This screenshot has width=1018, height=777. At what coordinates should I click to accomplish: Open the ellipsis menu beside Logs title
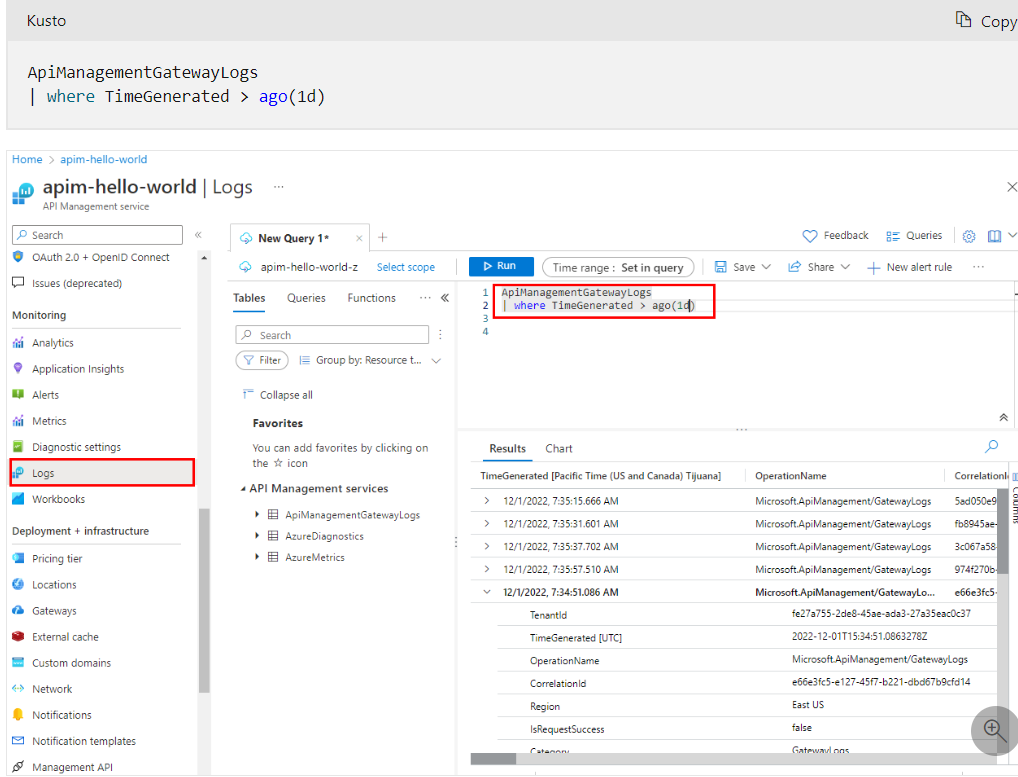coord(279,187)
